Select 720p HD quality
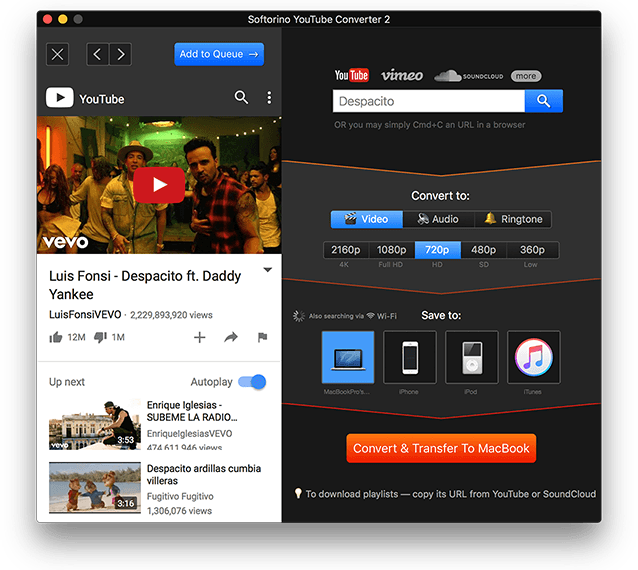Image resolution: width=638 pixels, height=570 pixels. click(438, 250)
